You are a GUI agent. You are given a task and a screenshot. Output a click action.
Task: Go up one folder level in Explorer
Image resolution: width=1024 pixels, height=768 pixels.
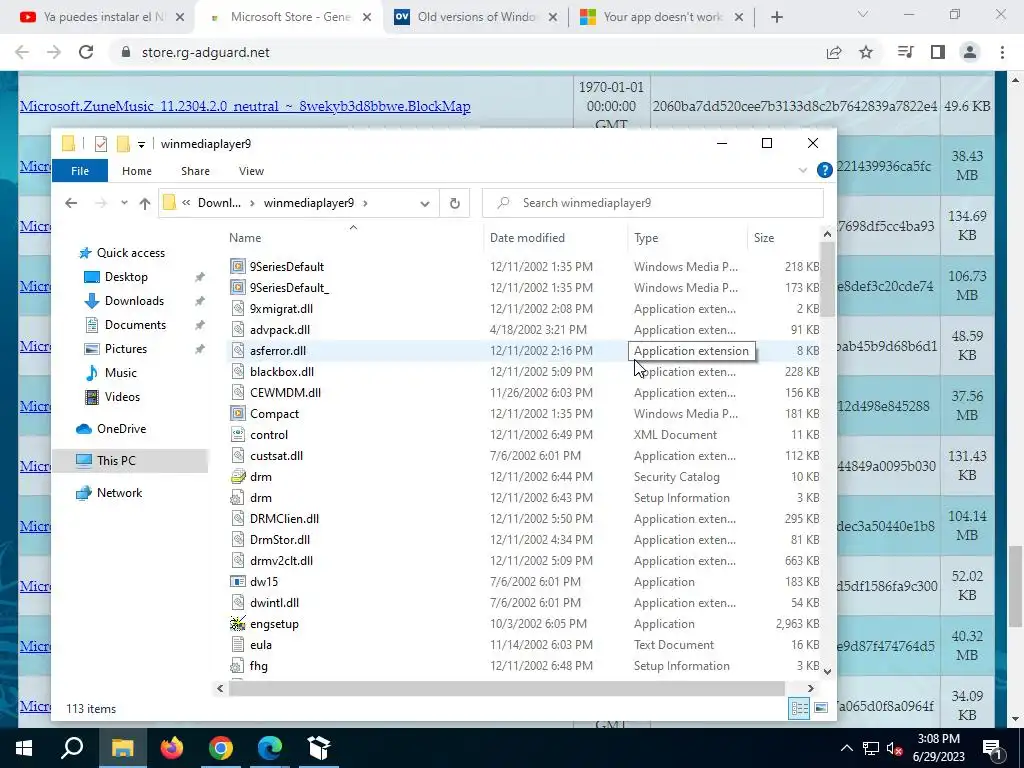click(144, 203)
